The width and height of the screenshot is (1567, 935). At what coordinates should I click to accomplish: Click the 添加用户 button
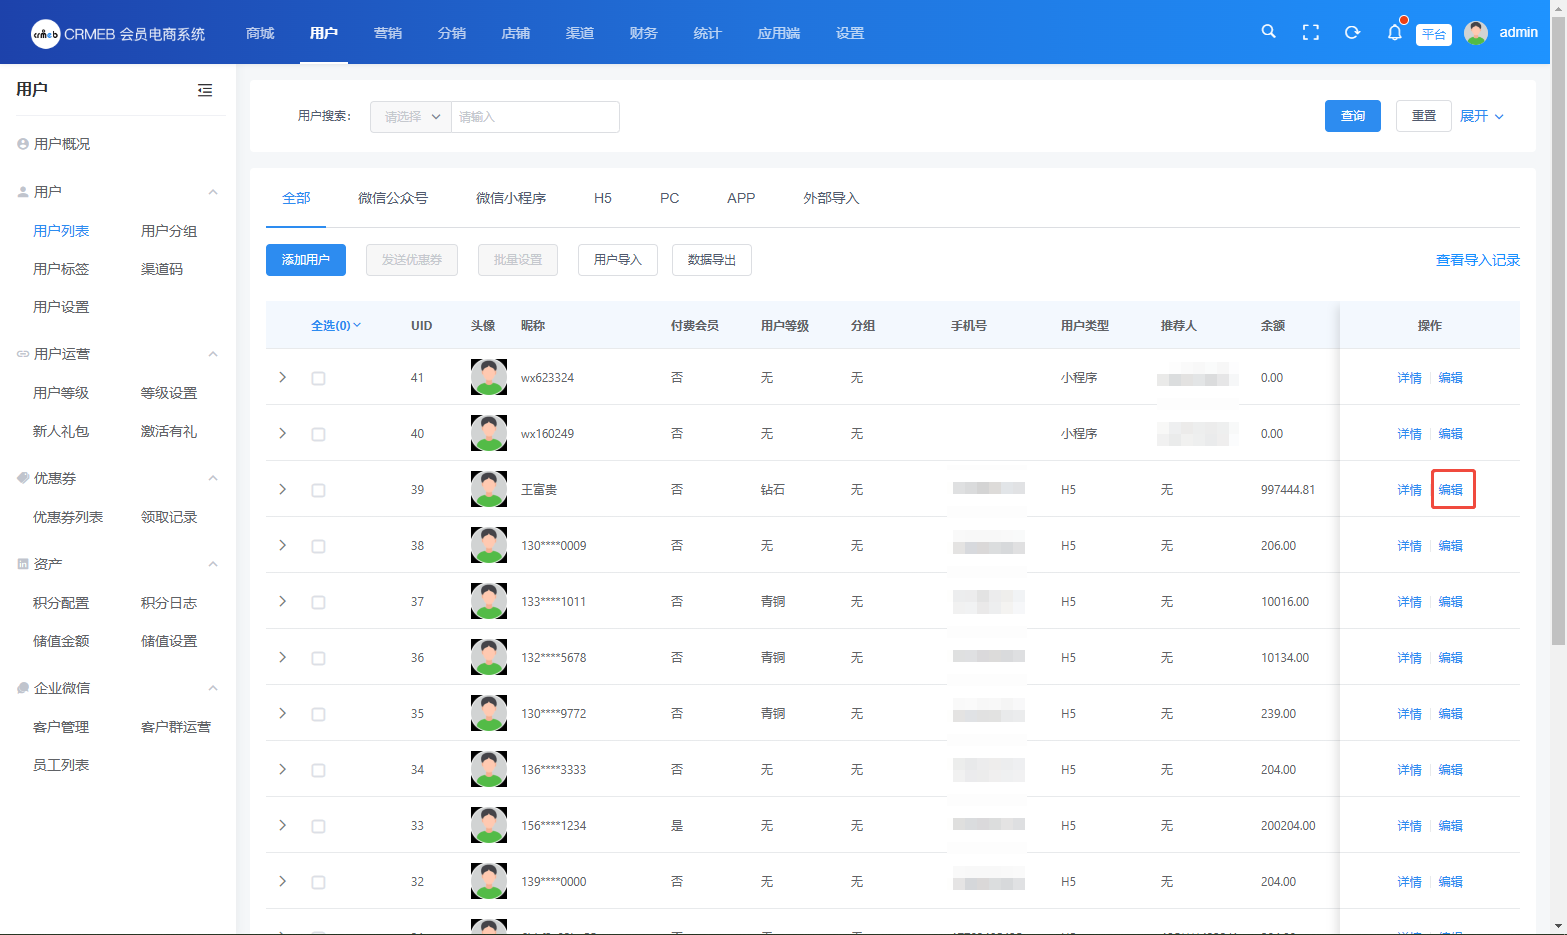pos(305,260)
